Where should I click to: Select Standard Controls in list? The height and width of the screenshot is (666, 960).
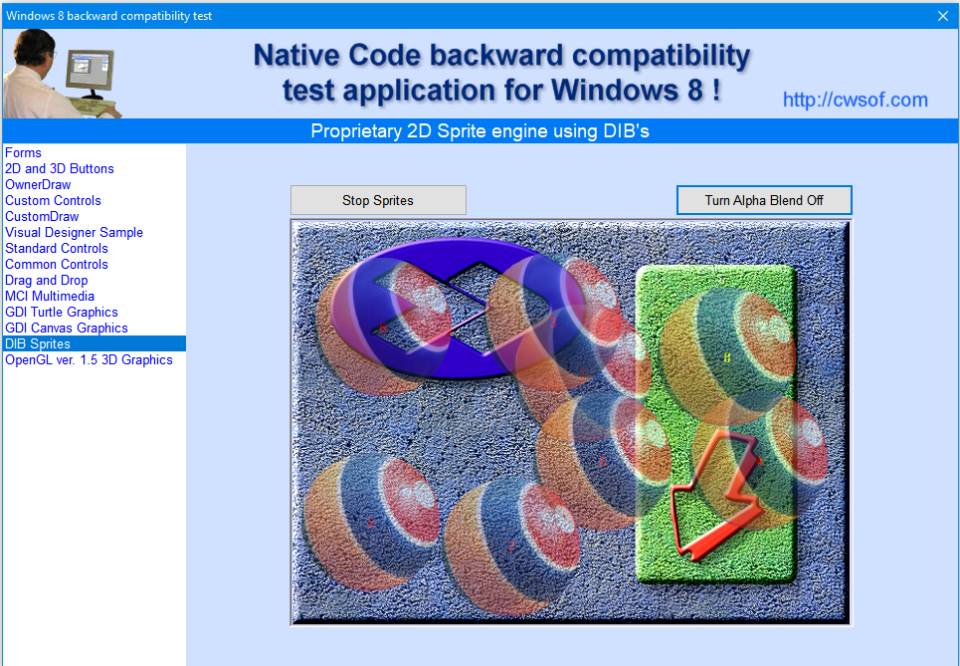click(57, 249)
